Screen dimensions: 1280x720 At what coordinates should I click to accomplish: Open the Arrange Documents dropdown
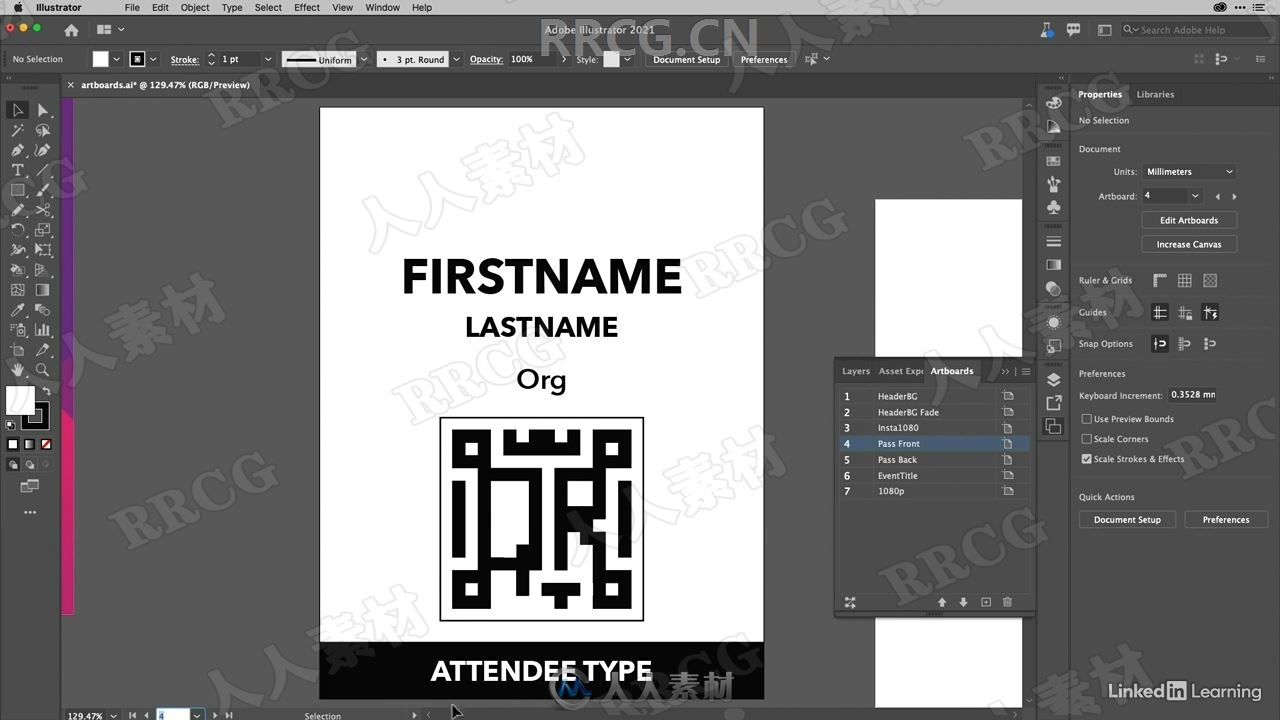(110, 30)
